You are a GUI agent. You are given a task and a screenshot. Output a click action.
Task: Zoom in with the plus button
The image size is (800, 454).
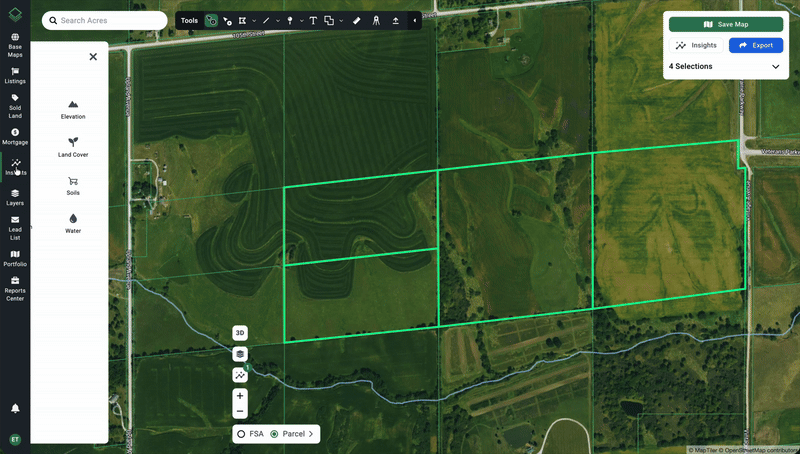click(240, 396)
